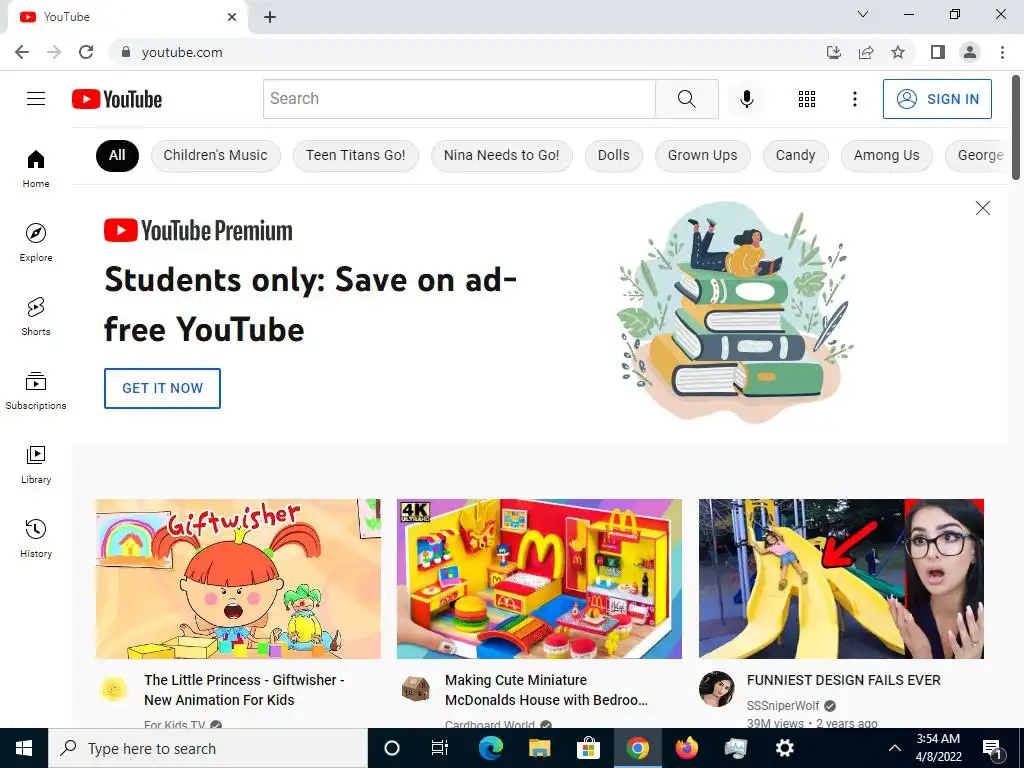Click the YouTube logo
The width and height of the screenshot is (1024, 768).
(117, 99)
